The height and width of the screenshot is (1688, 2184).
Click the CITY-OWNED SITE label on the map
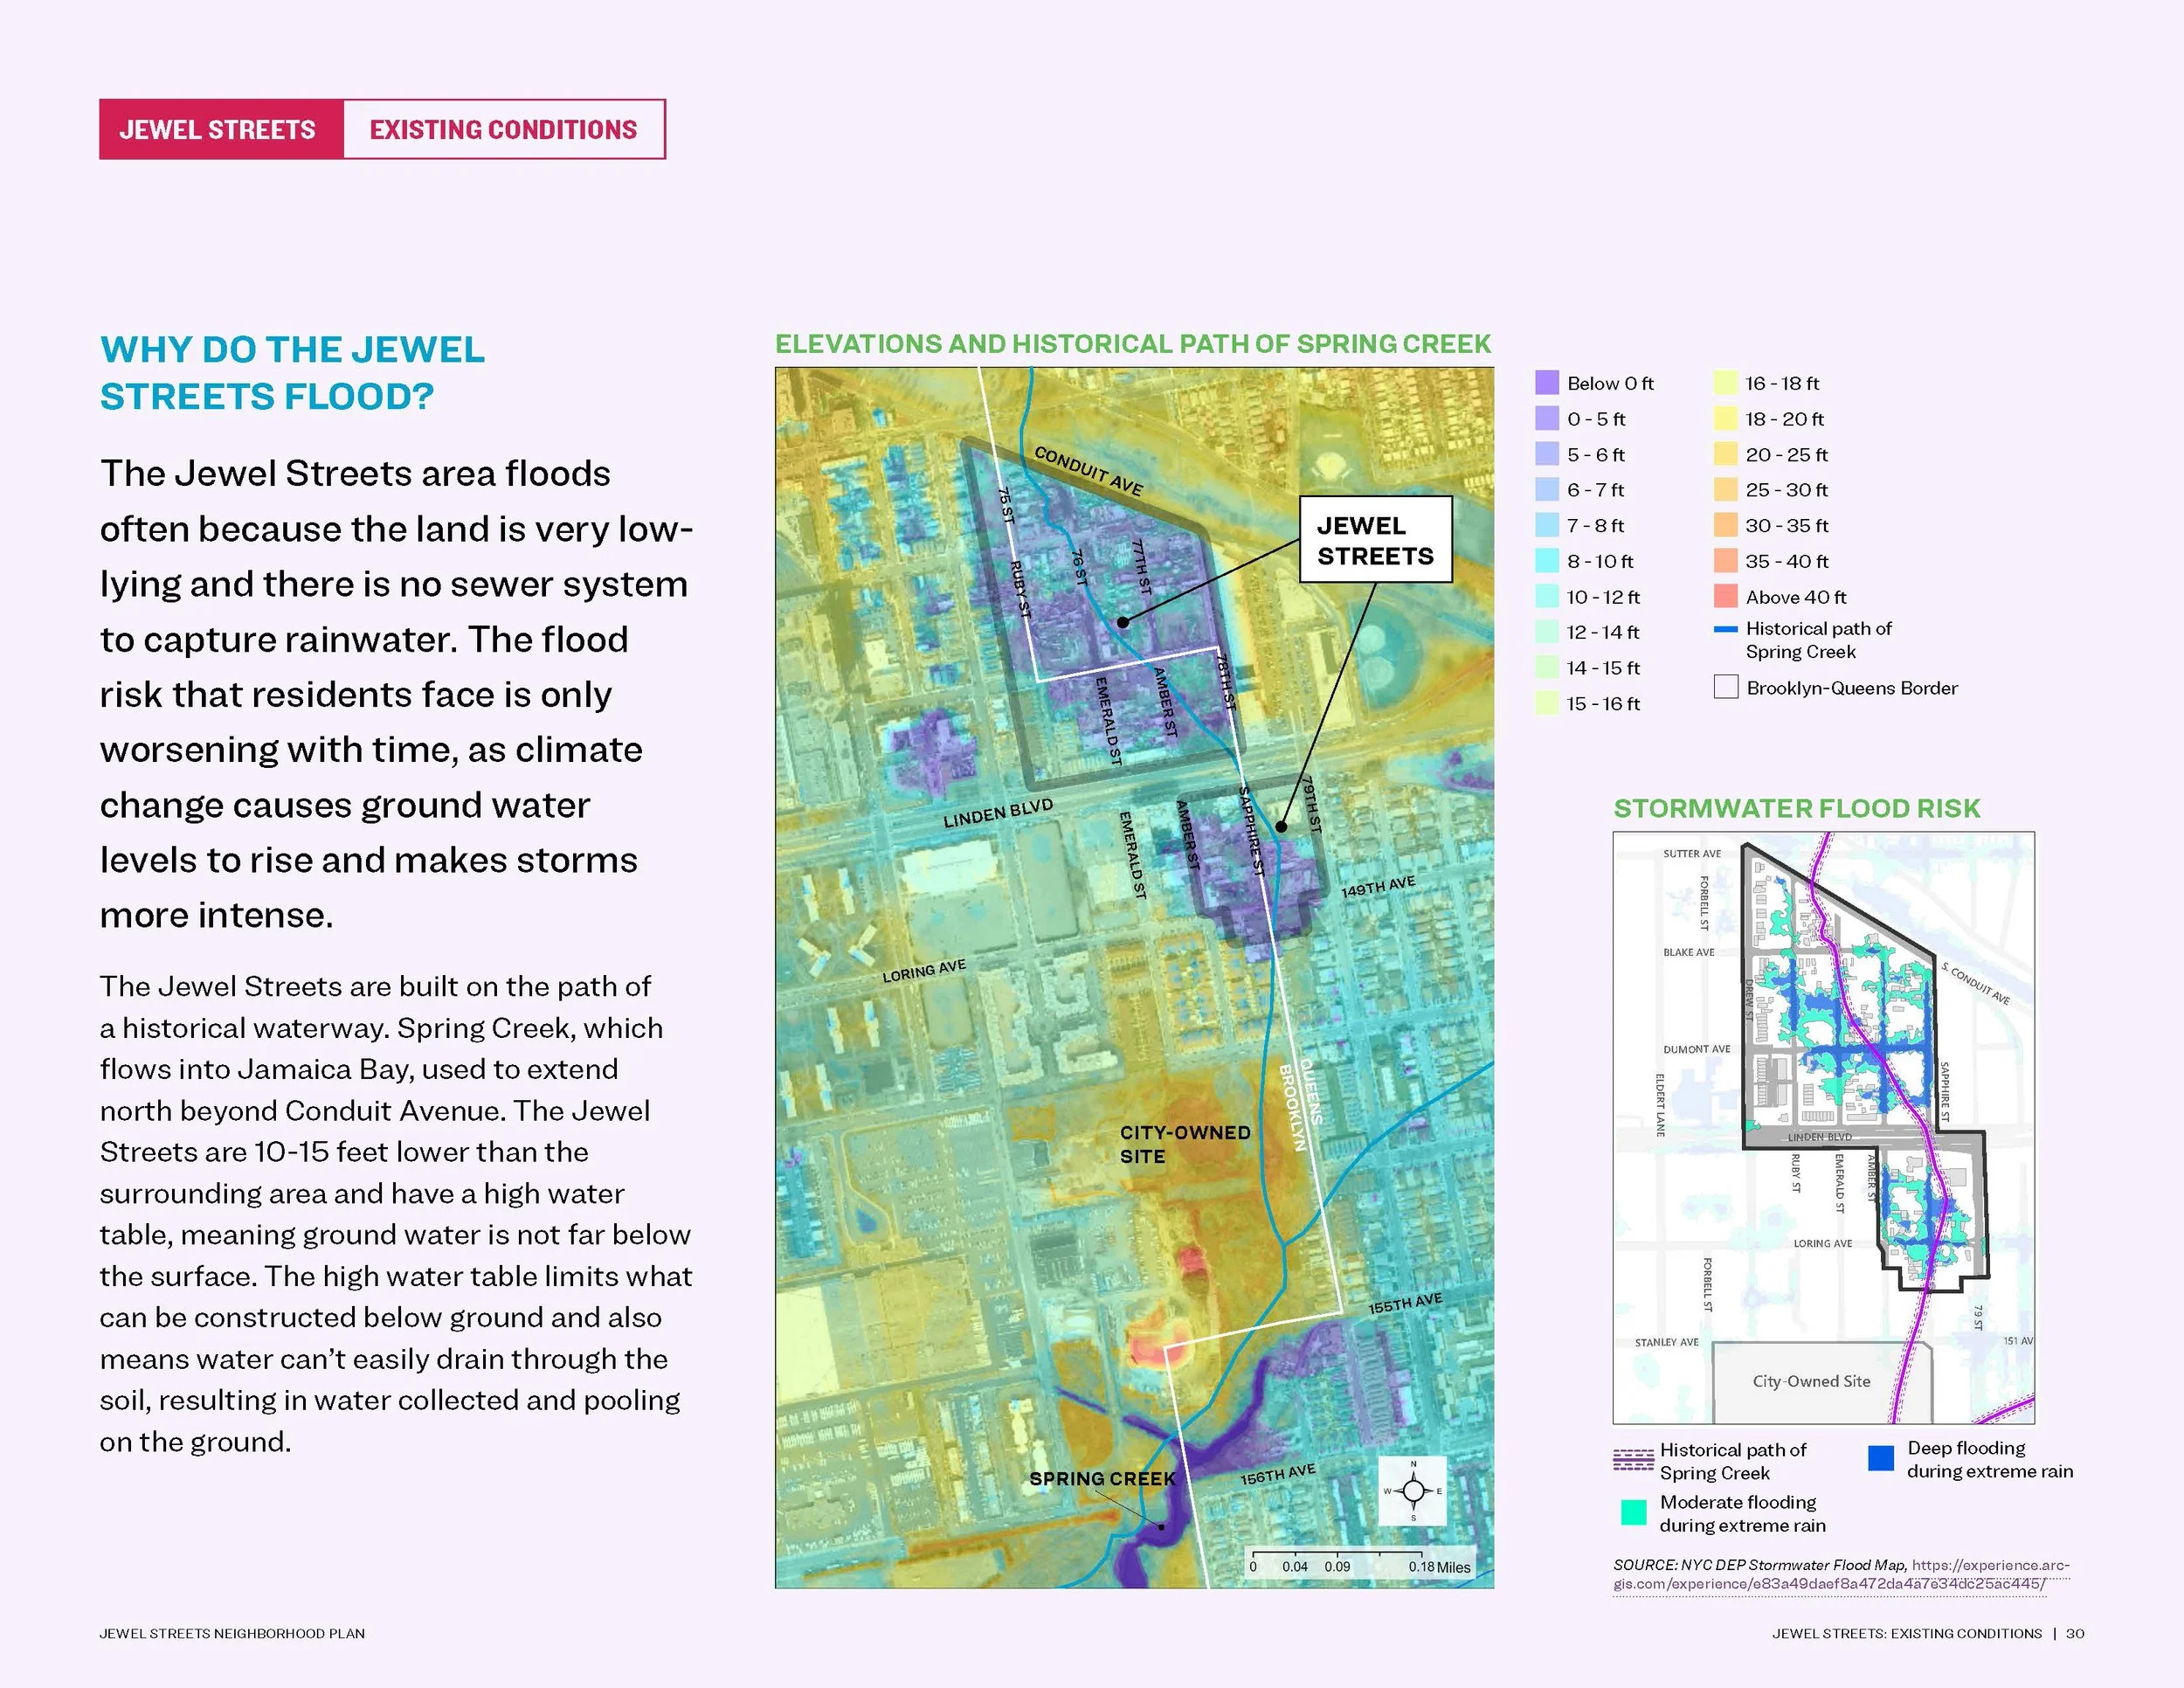pyautogui.click(x=1186, y=1145)
